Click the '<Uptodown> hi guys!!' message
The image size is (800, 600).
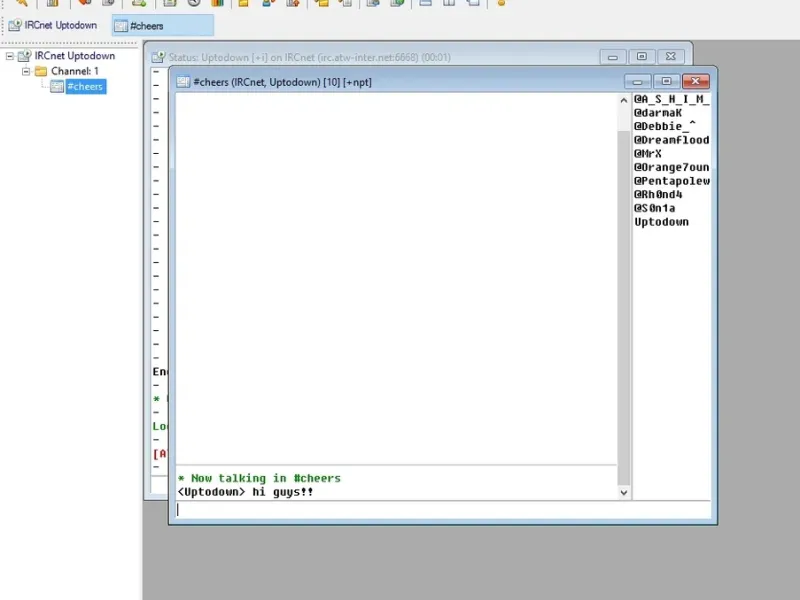pyautogui.click(x=245, y=492)
